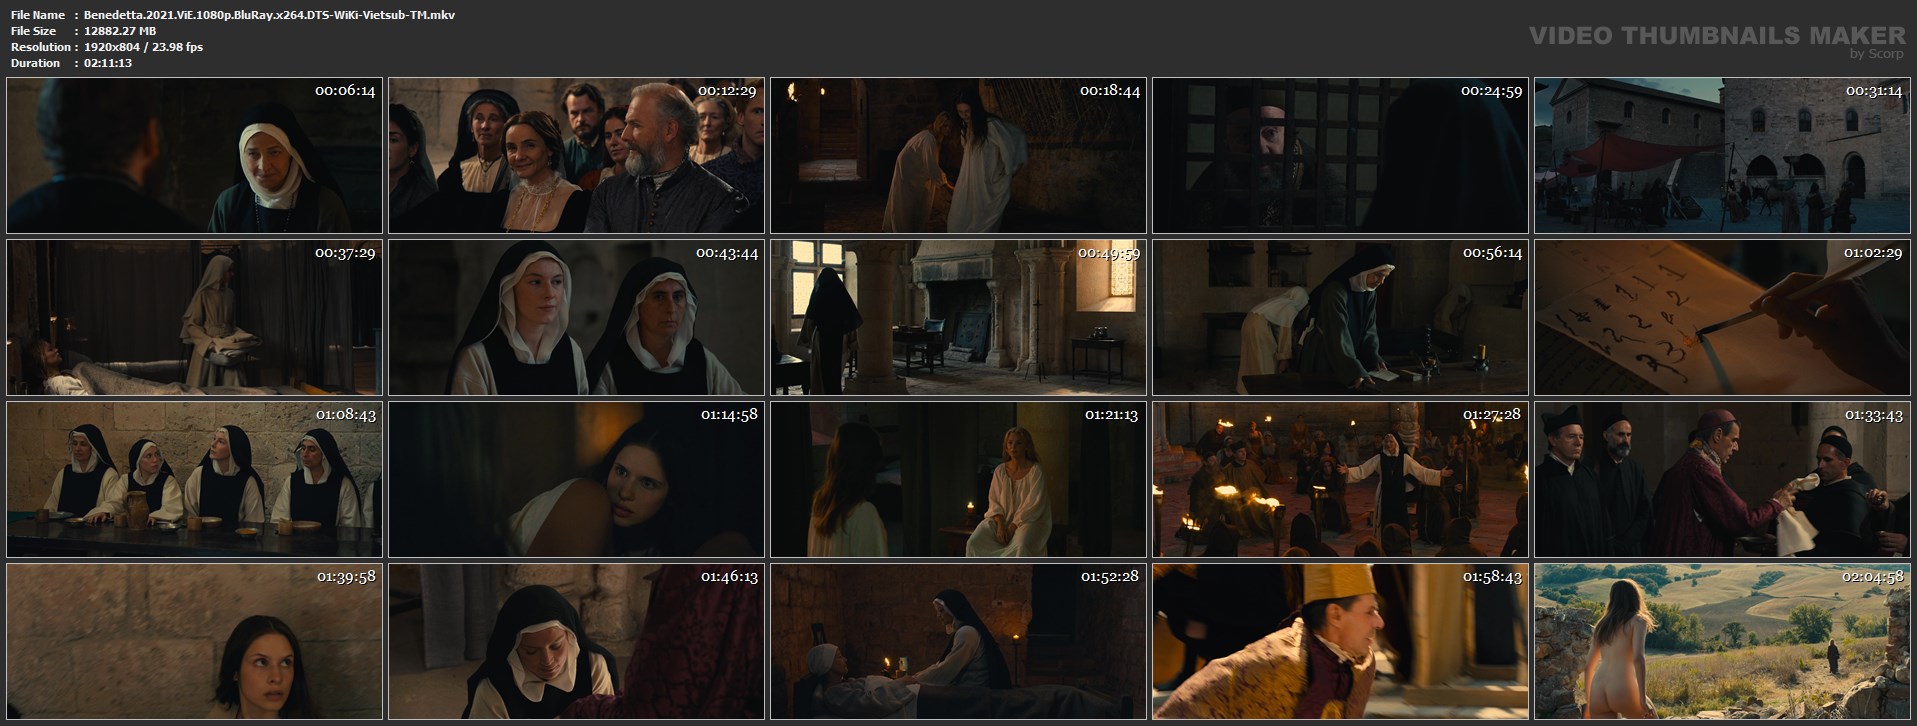Open the dining nuns thumbnail at 01:08:43
This screenshot has height=726, width=1917.
194,479
